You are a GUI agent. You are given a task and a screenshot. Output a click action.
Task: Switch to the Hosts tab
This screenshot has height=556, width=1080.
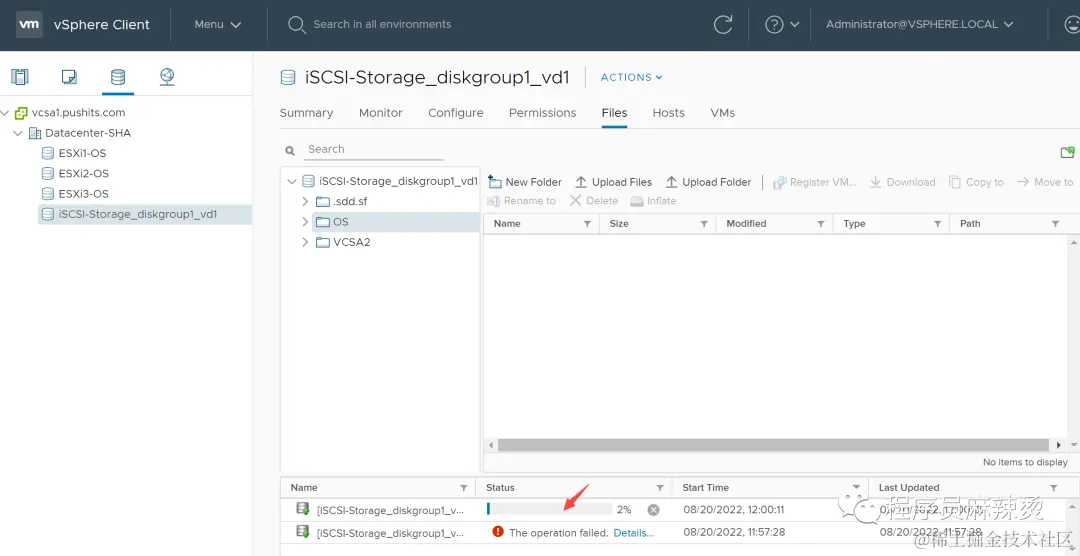(x=669, y=113)
